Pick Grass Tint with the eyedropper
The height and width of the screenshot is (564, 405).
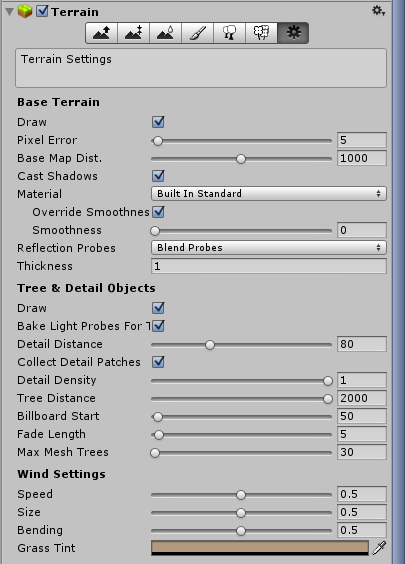(x=379, y=548)
